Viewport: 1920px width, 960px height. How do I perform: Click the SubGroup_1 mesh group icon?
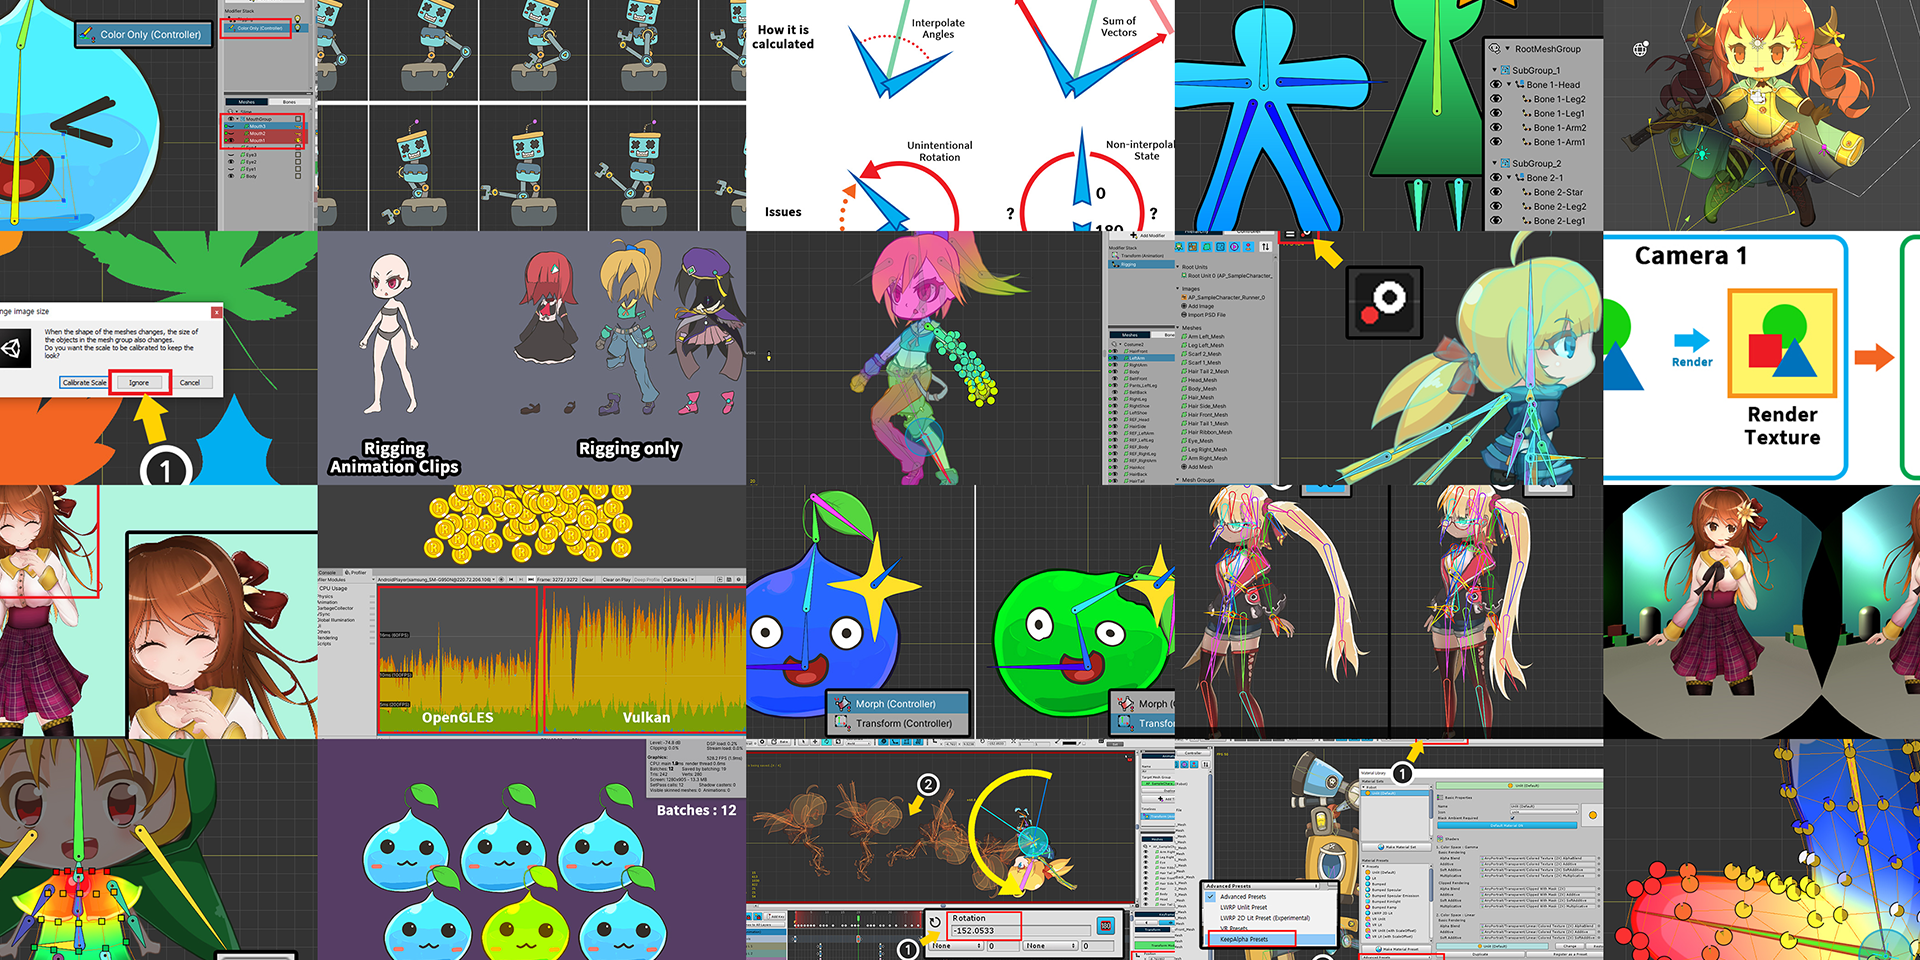coord(1505,70)
